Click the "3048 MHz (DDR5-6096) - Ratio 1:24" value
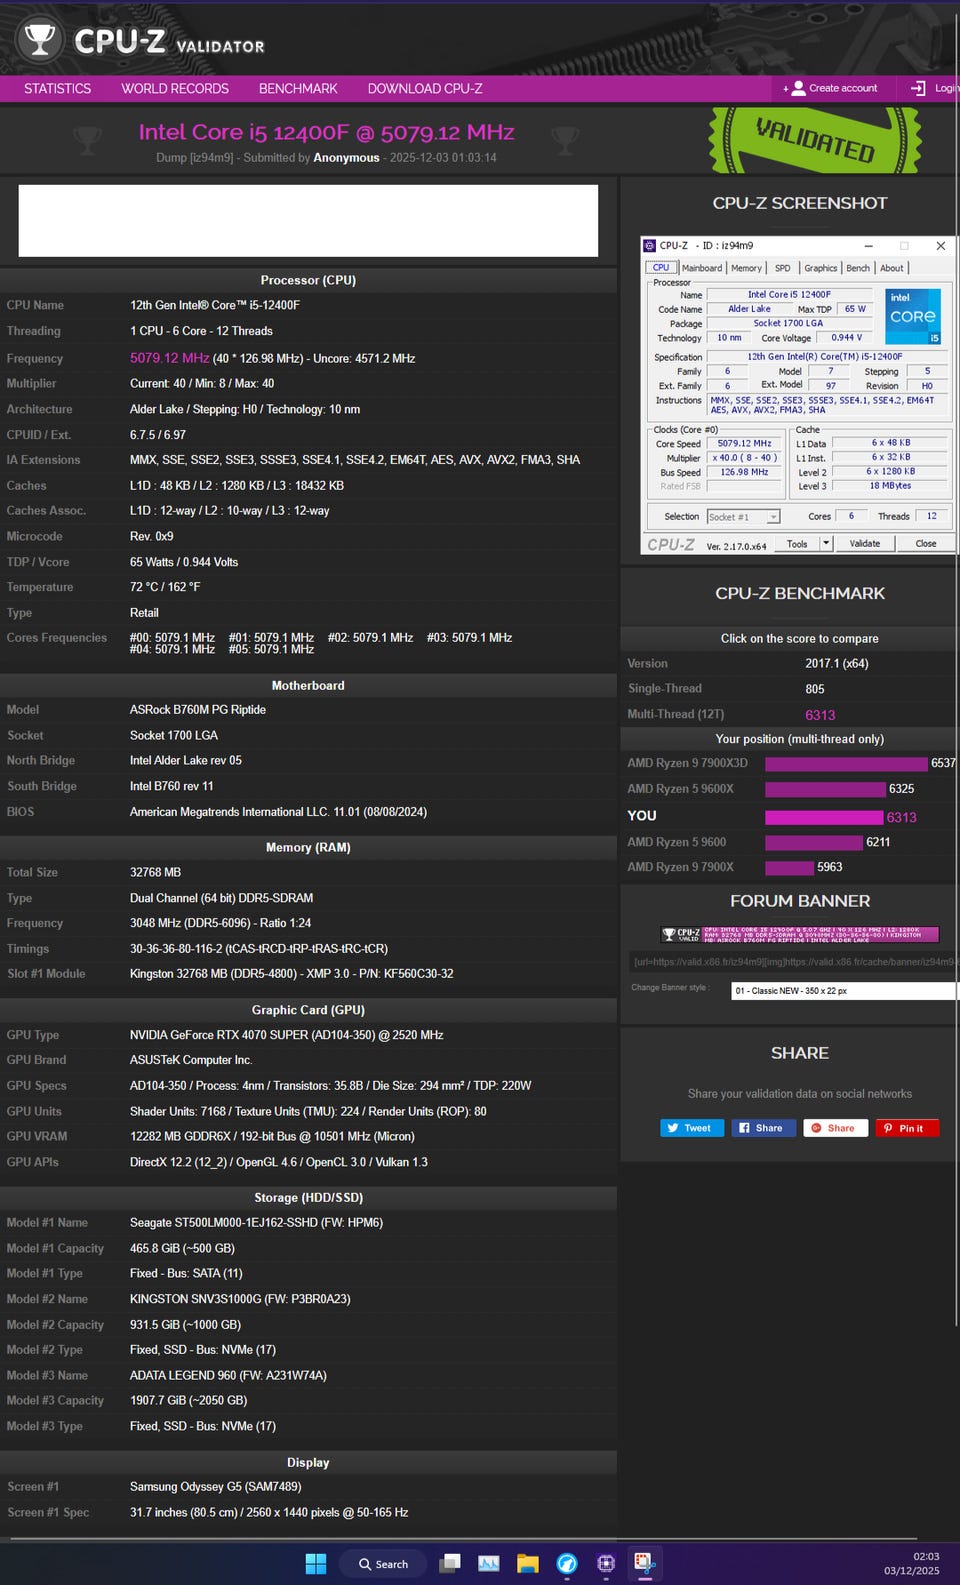Screen dimensions: 960x1585 (220, 923)
